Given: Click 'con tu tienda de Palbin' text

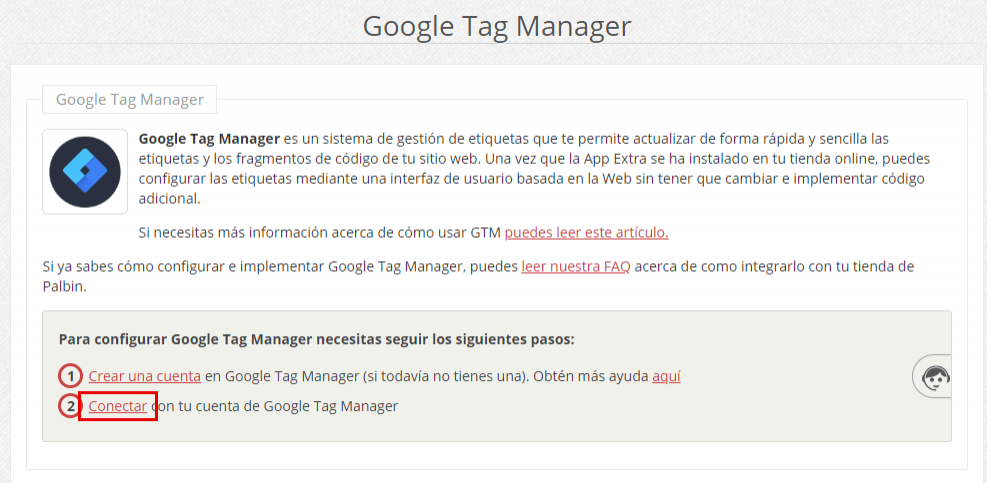Looking at the screenshot, I should pos(860,267).
